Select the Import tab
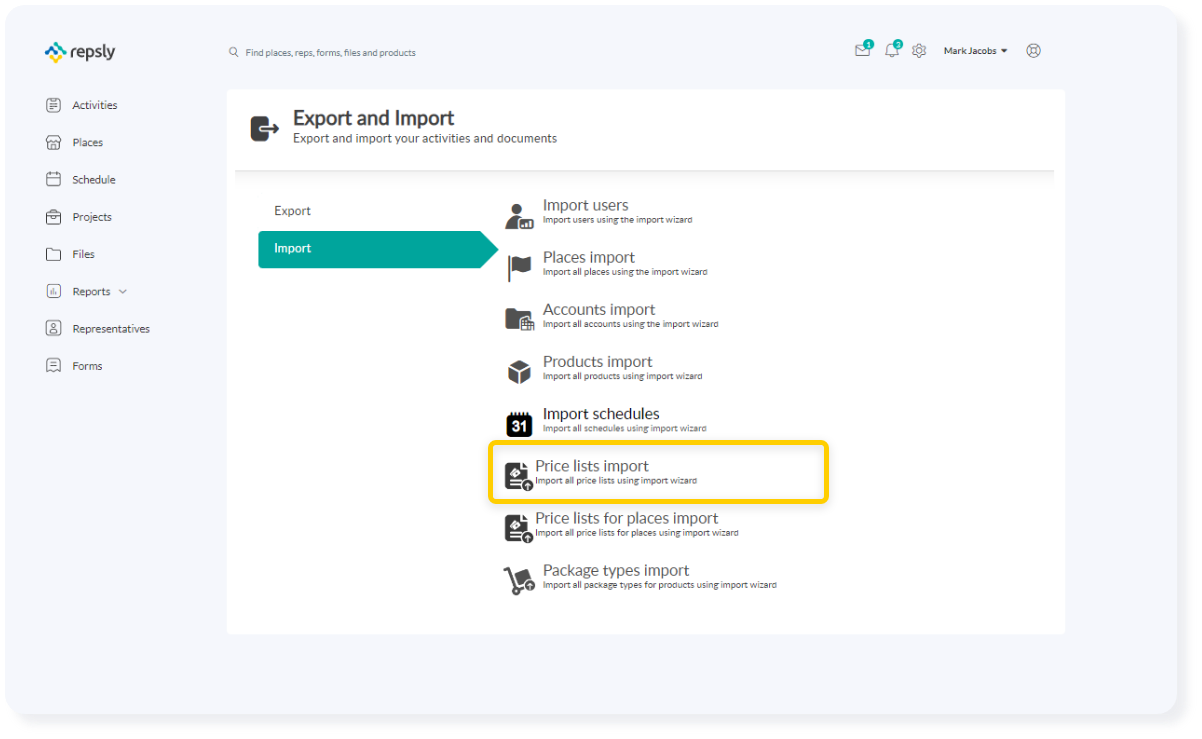The width and height of the screenshot is (1202, 739). pyautogui.click(x=378, y=249)
